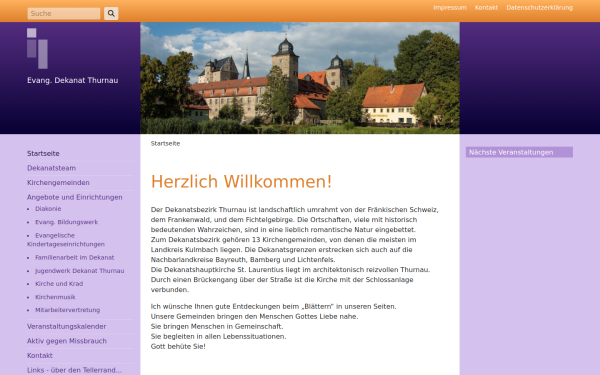Open the Diakonie submenu link

click(x=48, y=209)
